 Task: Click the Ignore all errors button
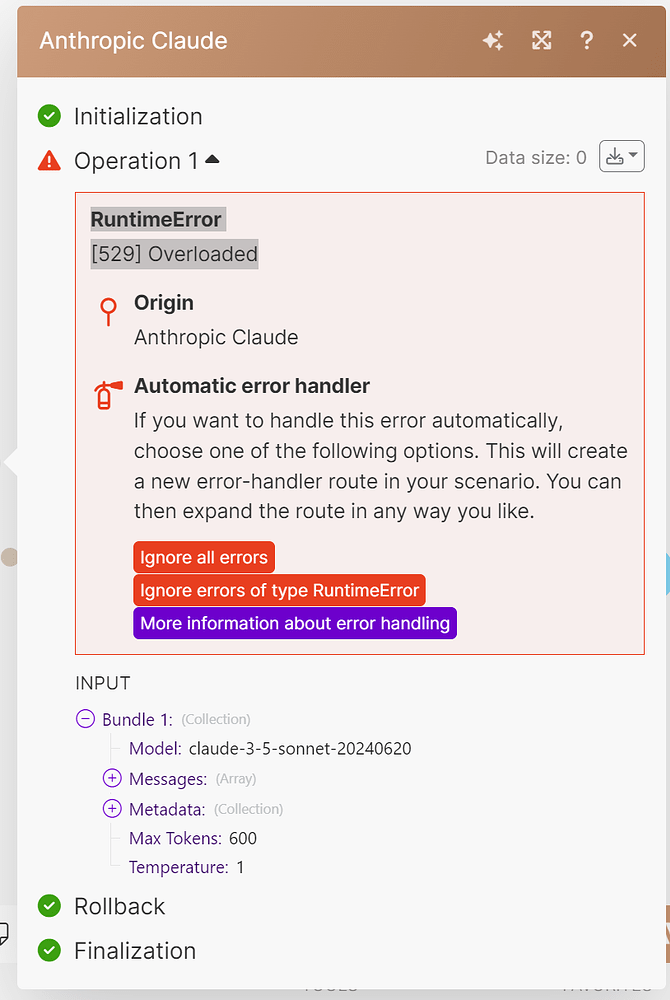[x=204, y=557]
